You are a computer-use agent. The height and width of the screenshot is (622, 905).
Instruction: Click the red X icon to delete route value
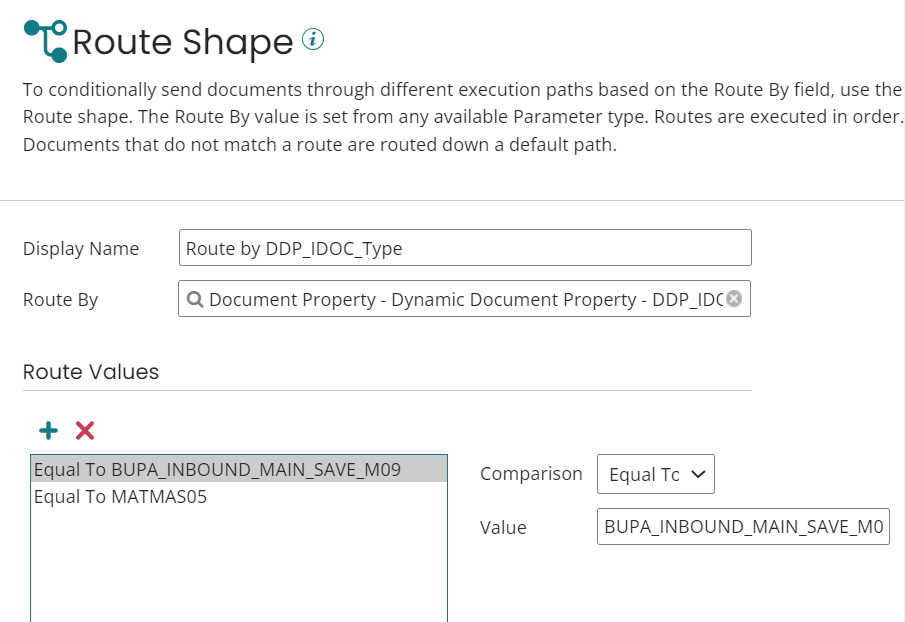click(x=84, y=430)
